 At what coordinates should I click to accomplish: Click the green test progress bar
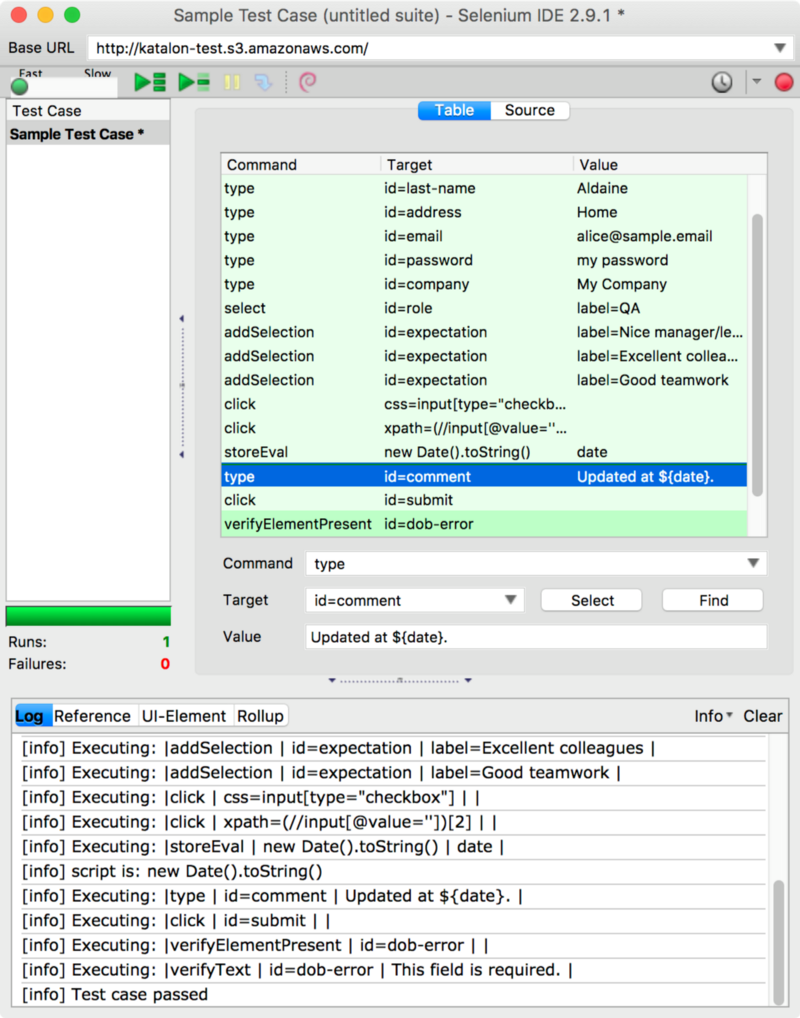(x=88, y=615)
